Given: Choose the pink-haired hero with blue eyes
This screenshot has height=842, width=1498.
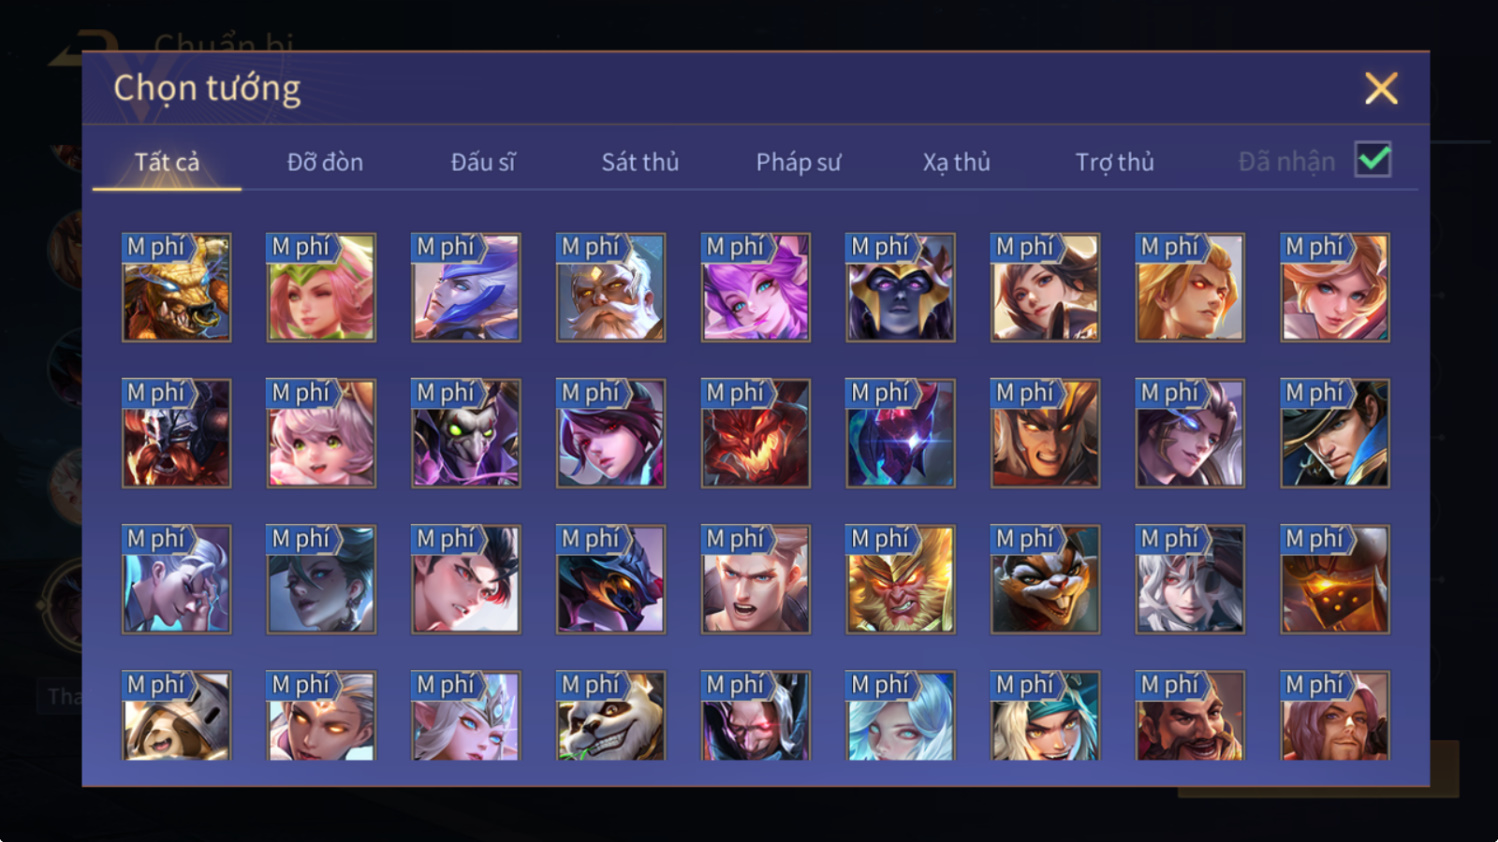Looking at the screenshot, I should tap(756, 288).
